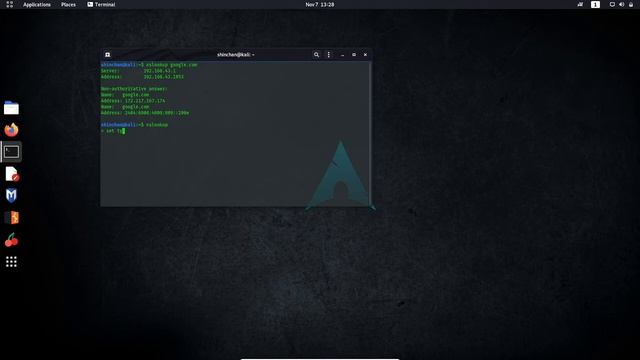The image size is (640, 360).
Task: Click the 'Address: 172.217.167.174' line
Action: point(133,100)
